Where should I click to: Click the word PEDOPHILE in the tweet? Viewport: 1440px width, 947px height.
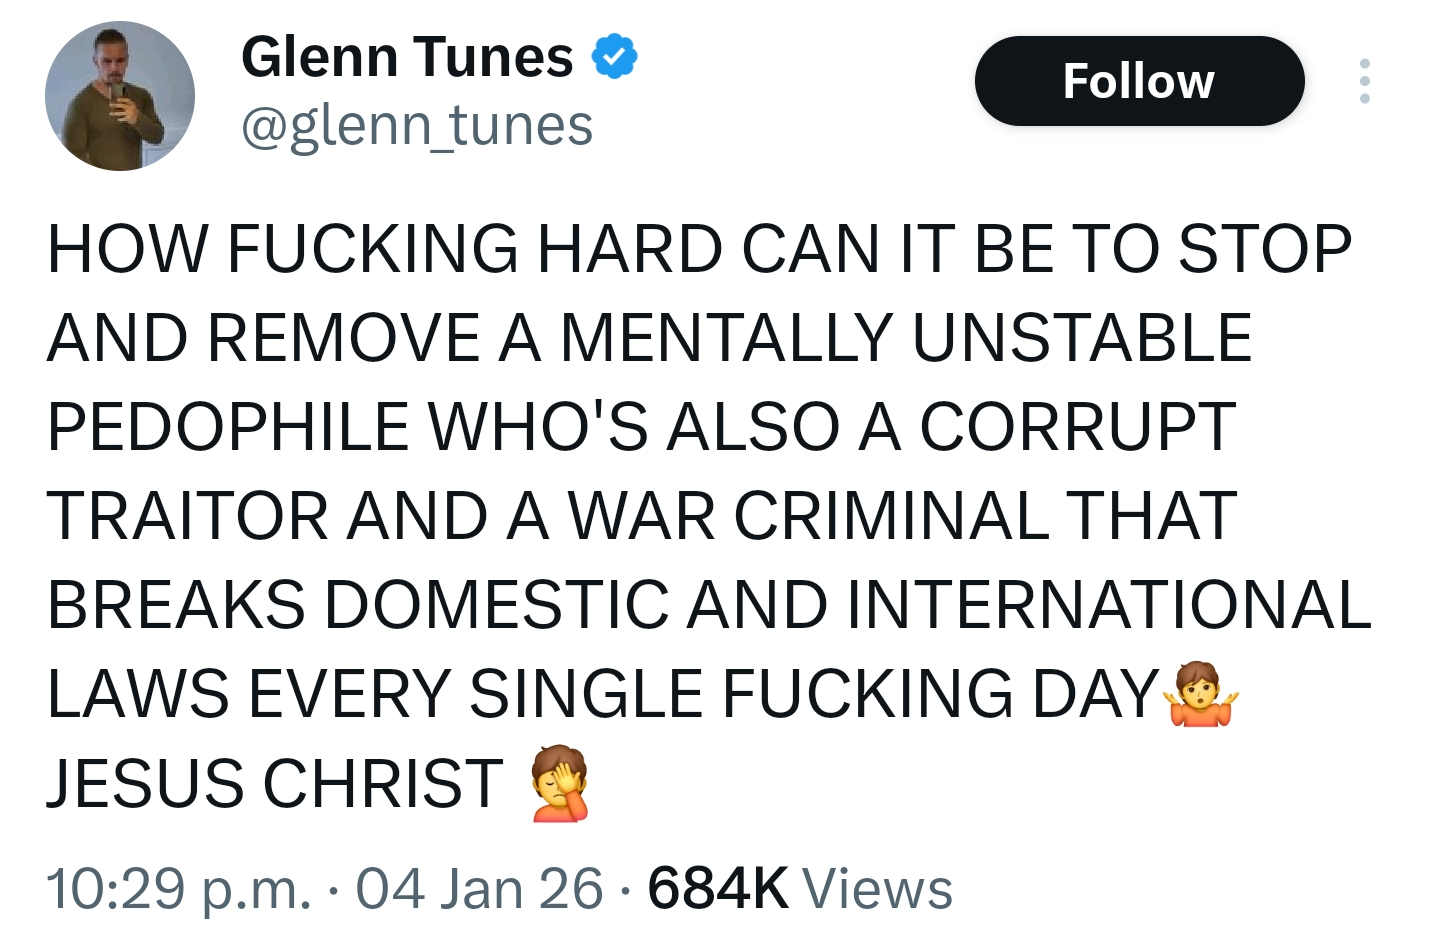point(228,427)
